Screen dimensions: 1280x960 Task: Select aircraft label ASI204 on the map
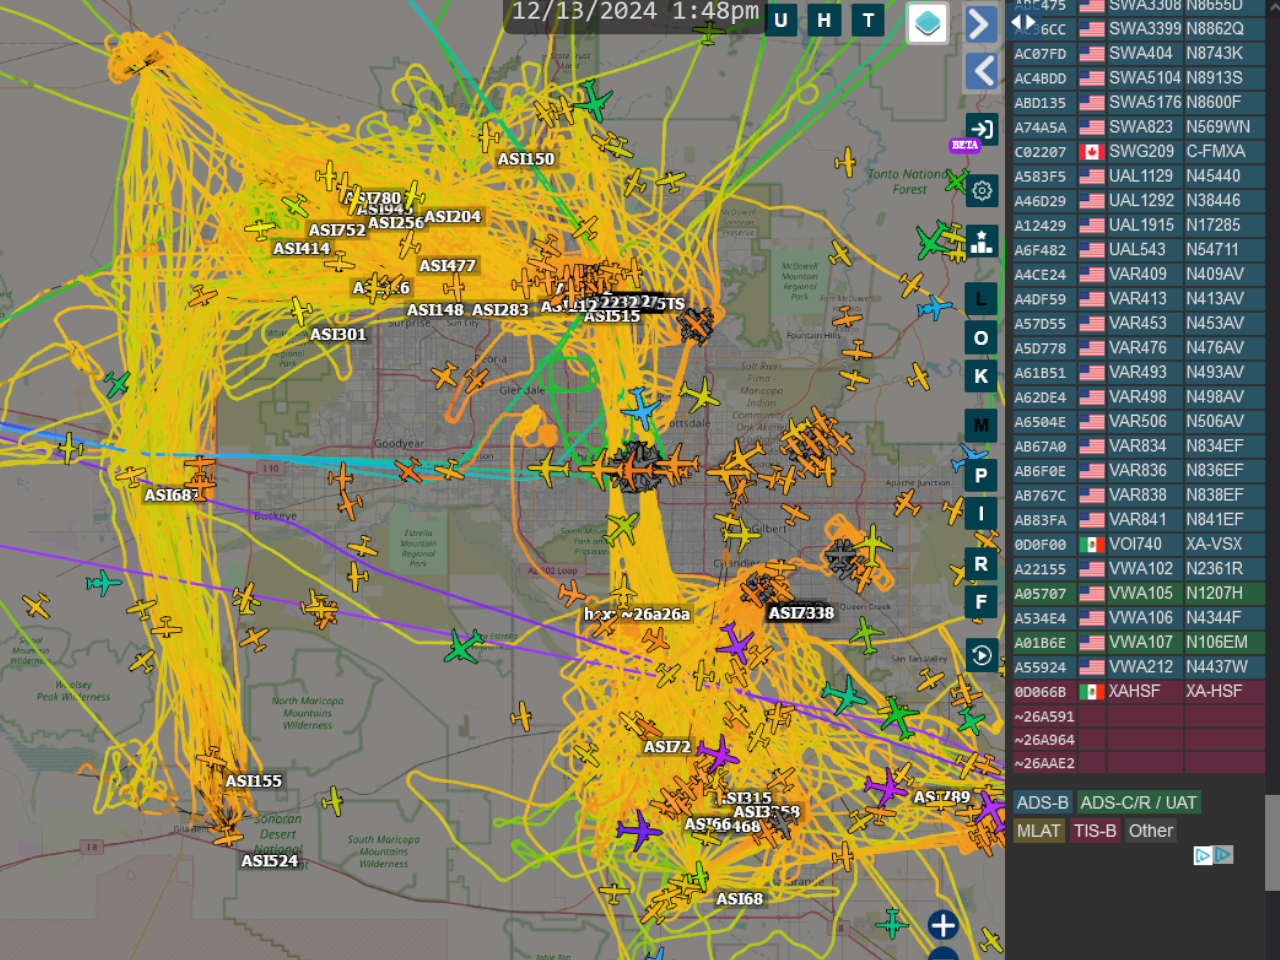click(452, 216)
